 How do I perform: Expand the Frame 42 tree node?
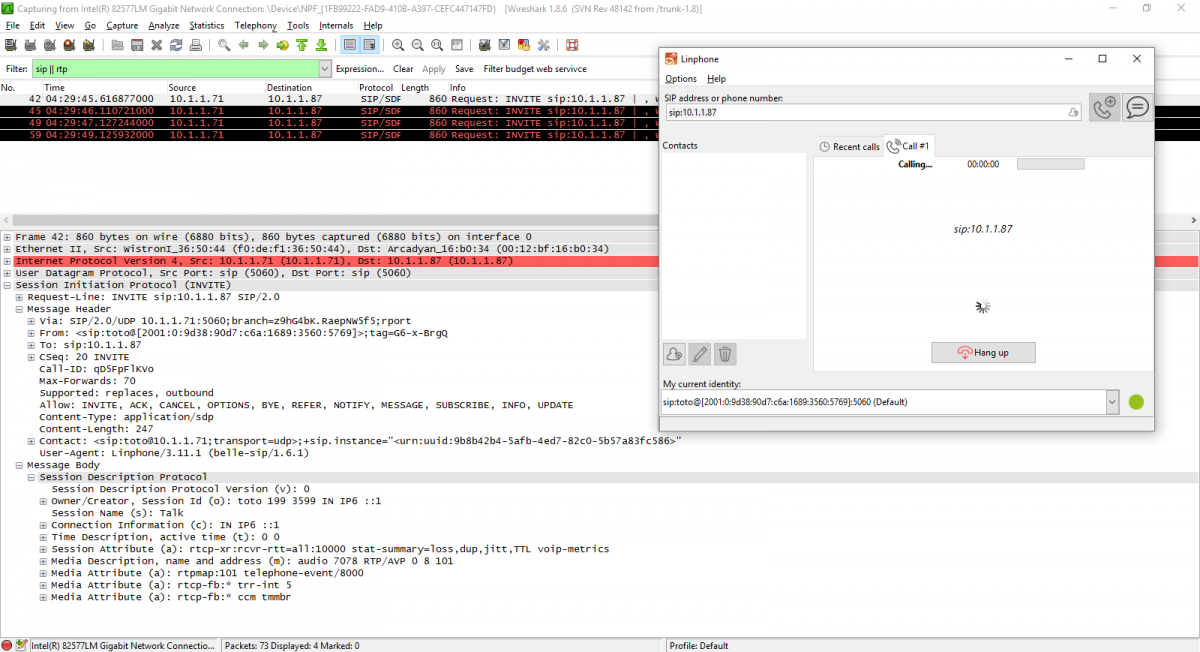pos(8,237)
